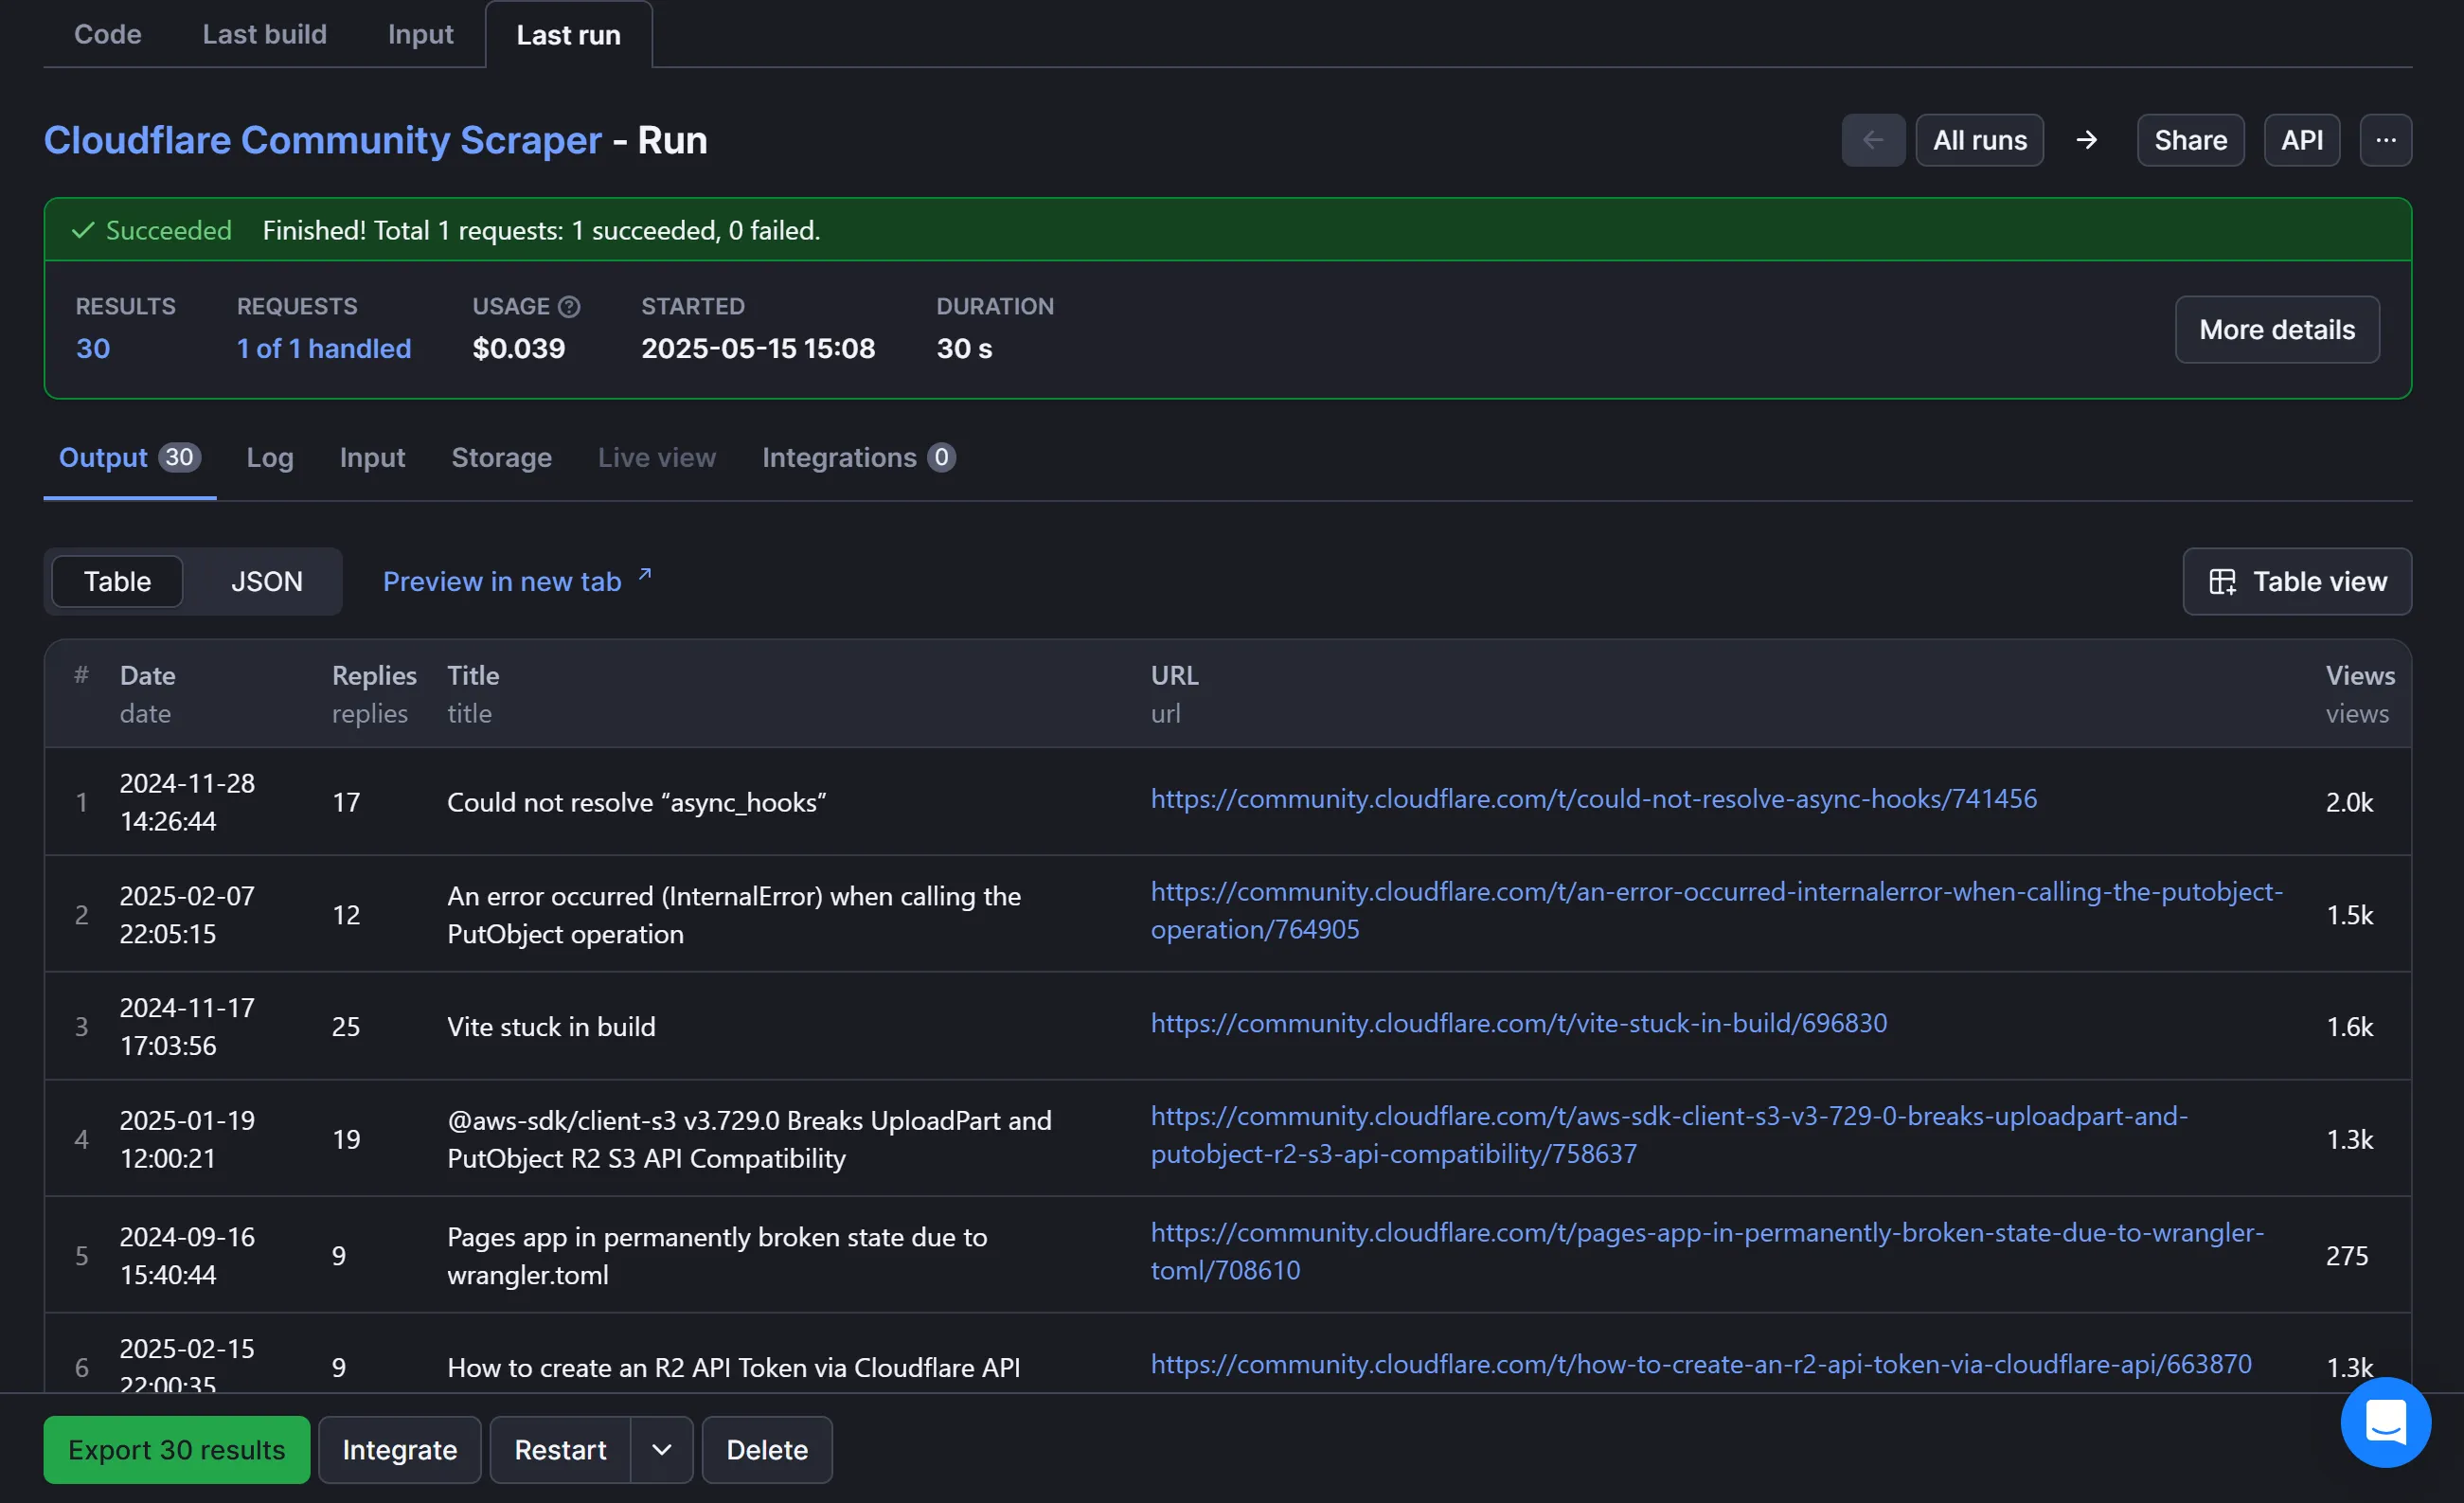Click the 30 s duration value
The width and height of the screenshot is (2464, 1503).
click(x=963, y=348)
